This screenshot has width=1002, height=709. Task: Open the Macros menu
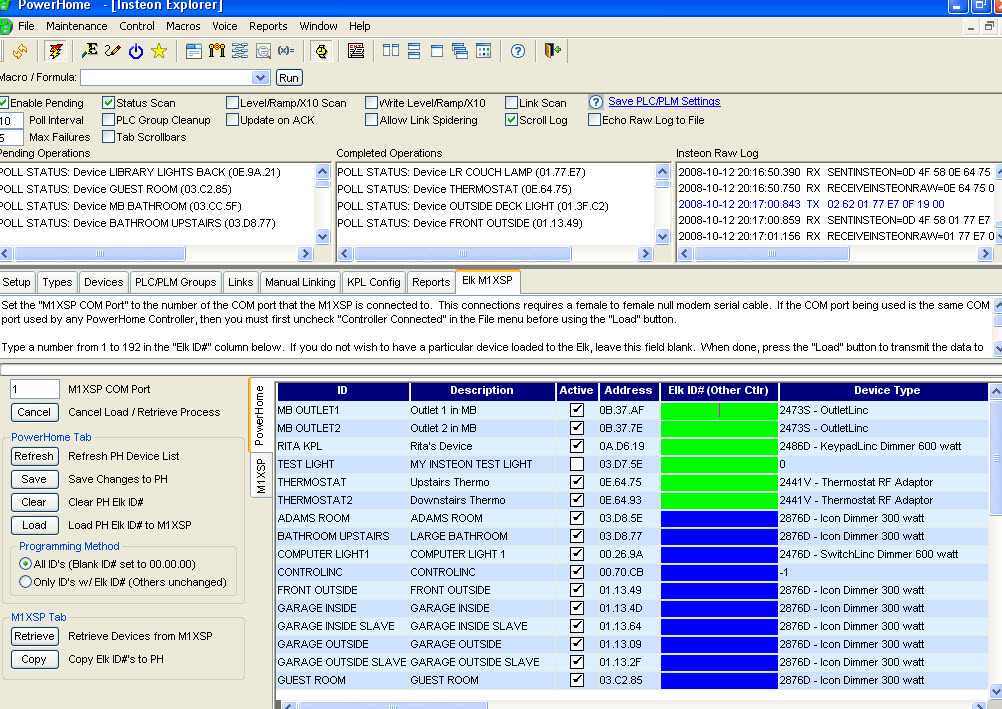[183, 26]
